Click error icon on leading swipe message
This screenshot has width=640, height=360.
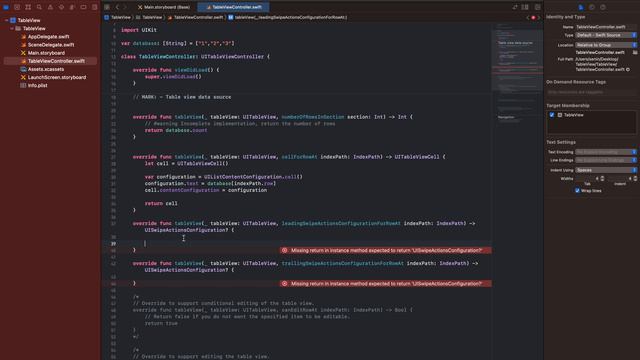284,250
